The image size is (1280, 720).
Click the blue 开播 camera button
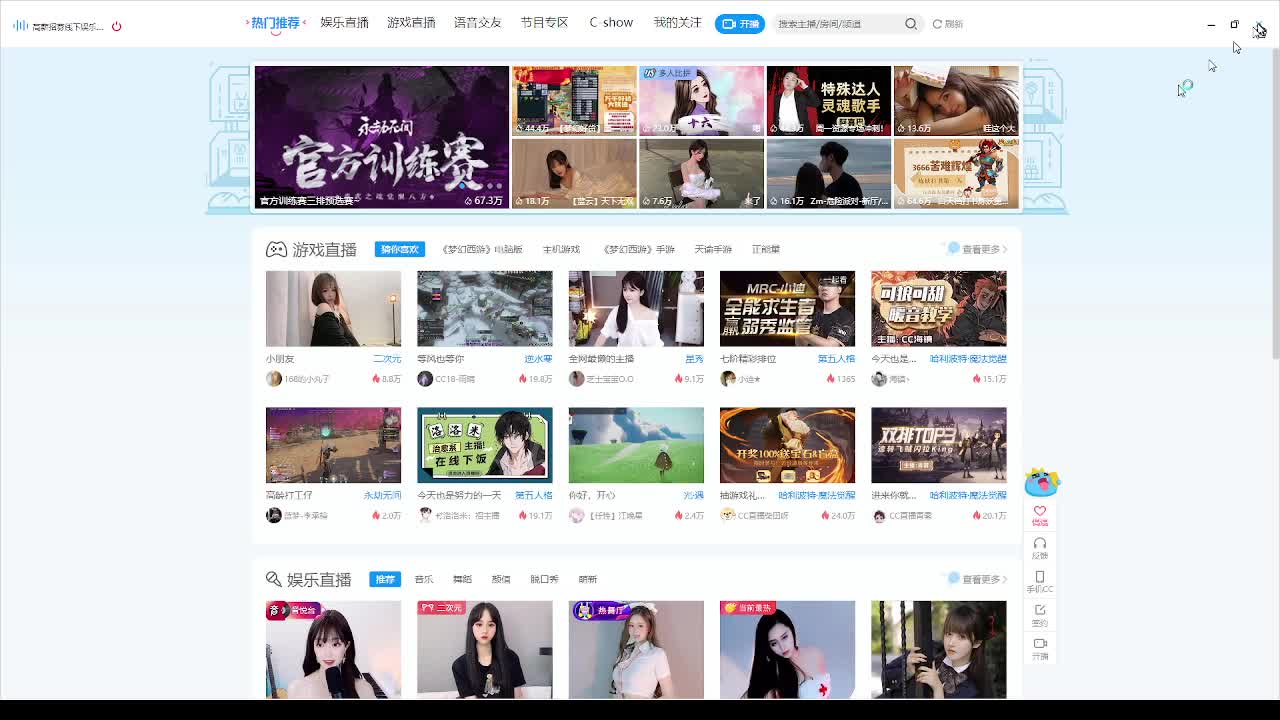pyautogui.click(x=740, y=24)
